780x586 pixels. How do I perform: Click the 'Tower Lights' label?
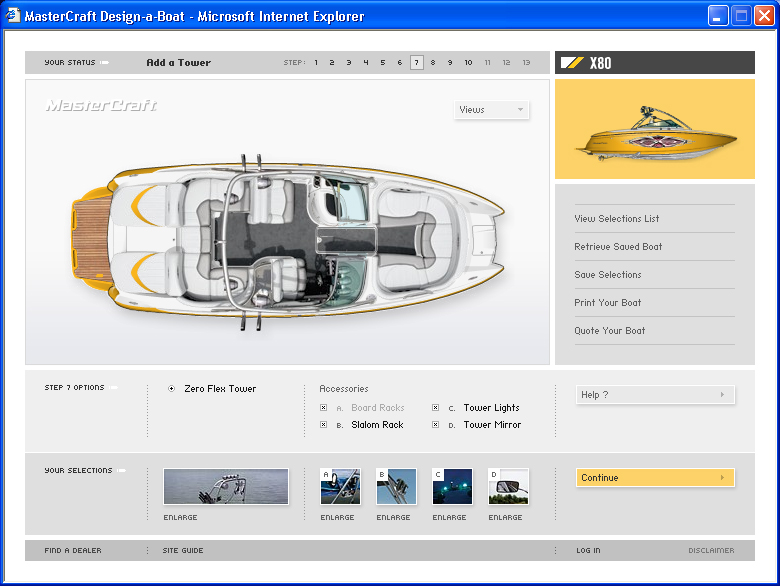click(x=491, y=407)
